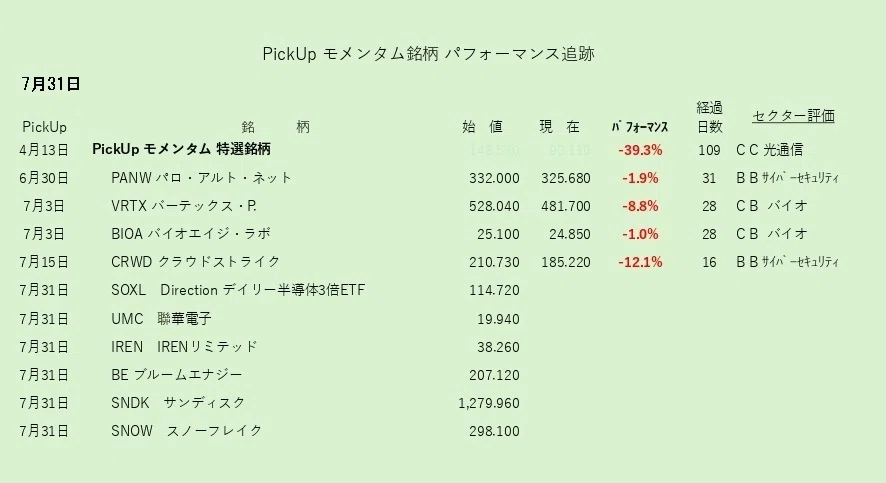Click the 1,279.960 opening price cell
This screenshot has height=483, width=886.
point(489,403)
